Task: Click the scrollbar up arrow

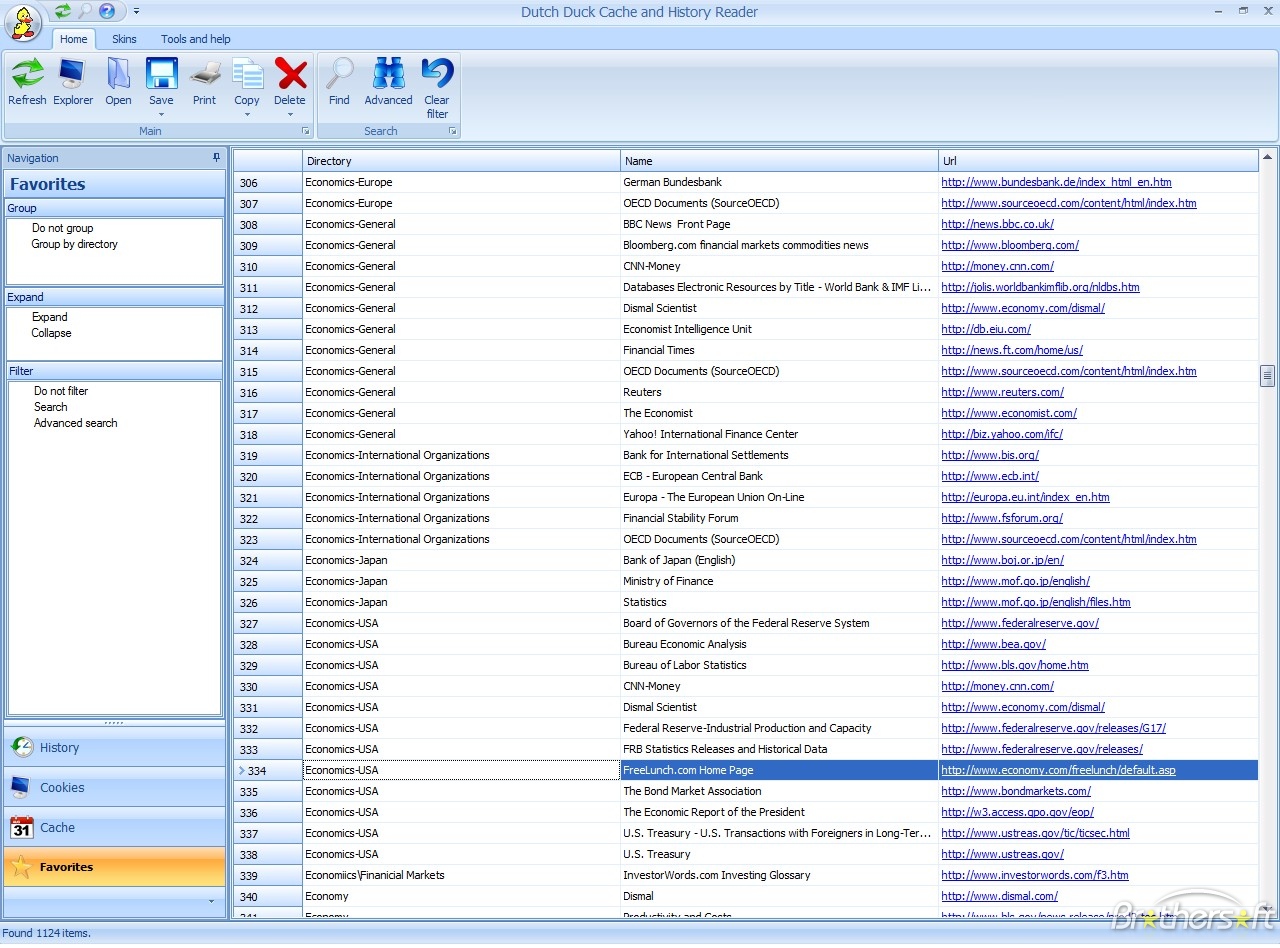Action: (x=1267, y=157)
